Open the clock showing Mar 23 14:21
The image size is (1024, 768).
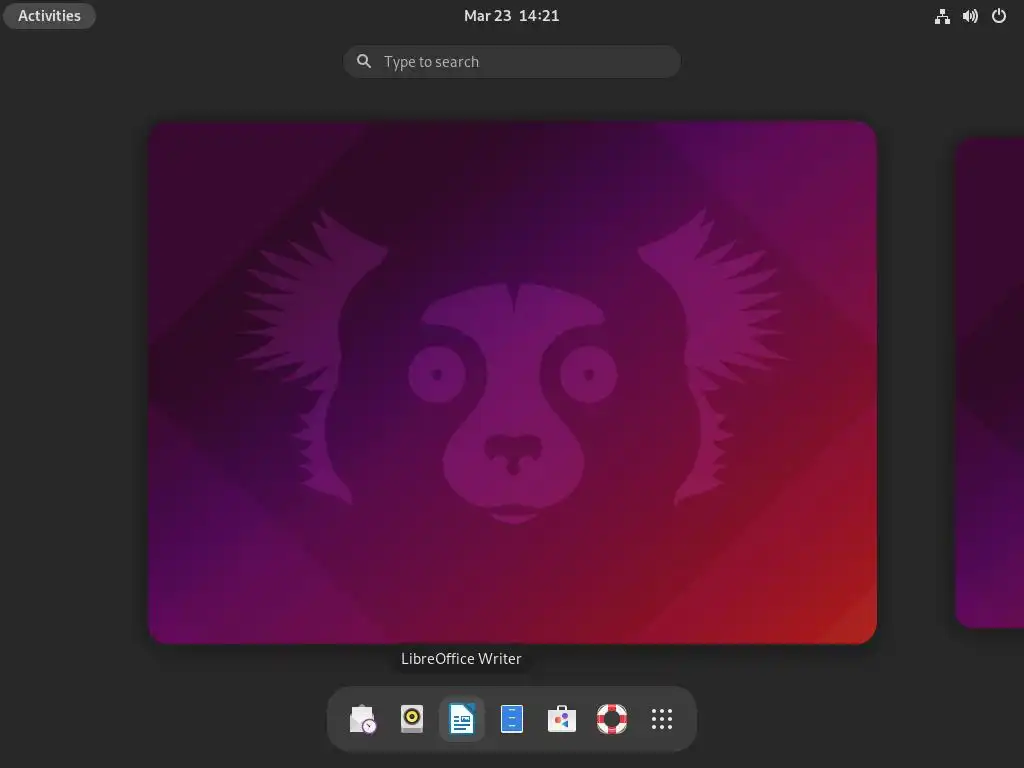511,16
